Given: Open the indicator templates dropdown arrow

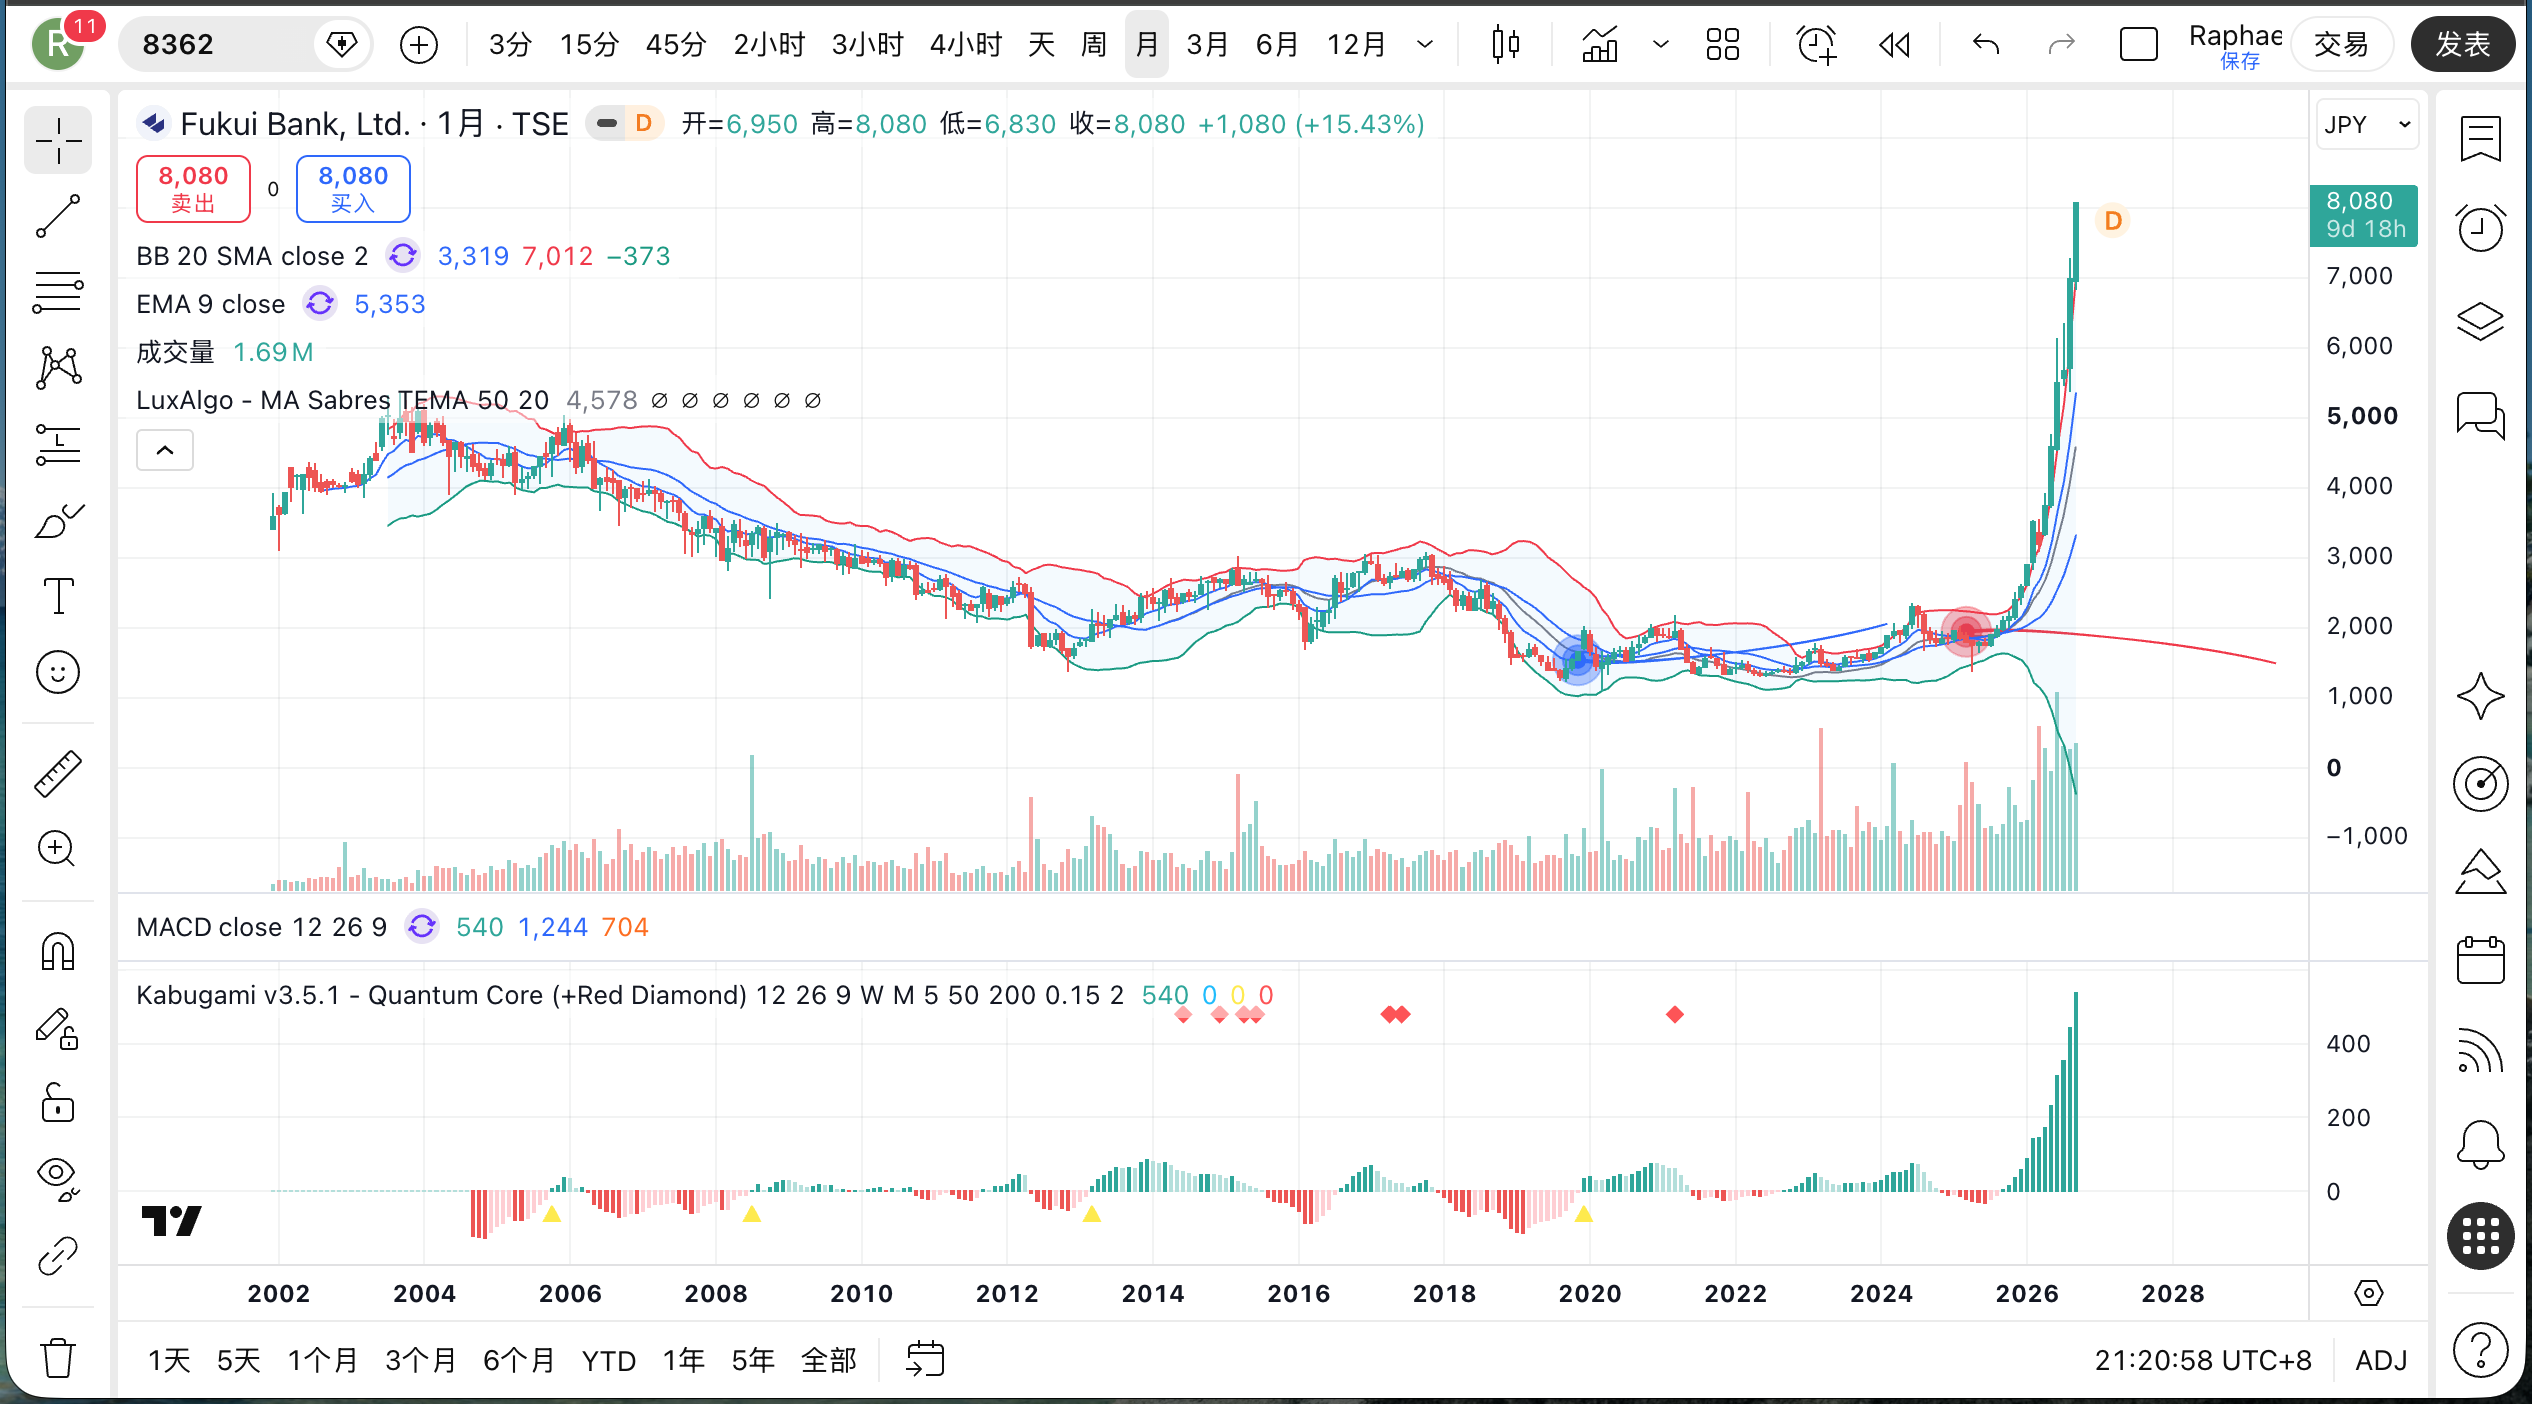Looking at the screenshot, I should (x=1661, y=44).
